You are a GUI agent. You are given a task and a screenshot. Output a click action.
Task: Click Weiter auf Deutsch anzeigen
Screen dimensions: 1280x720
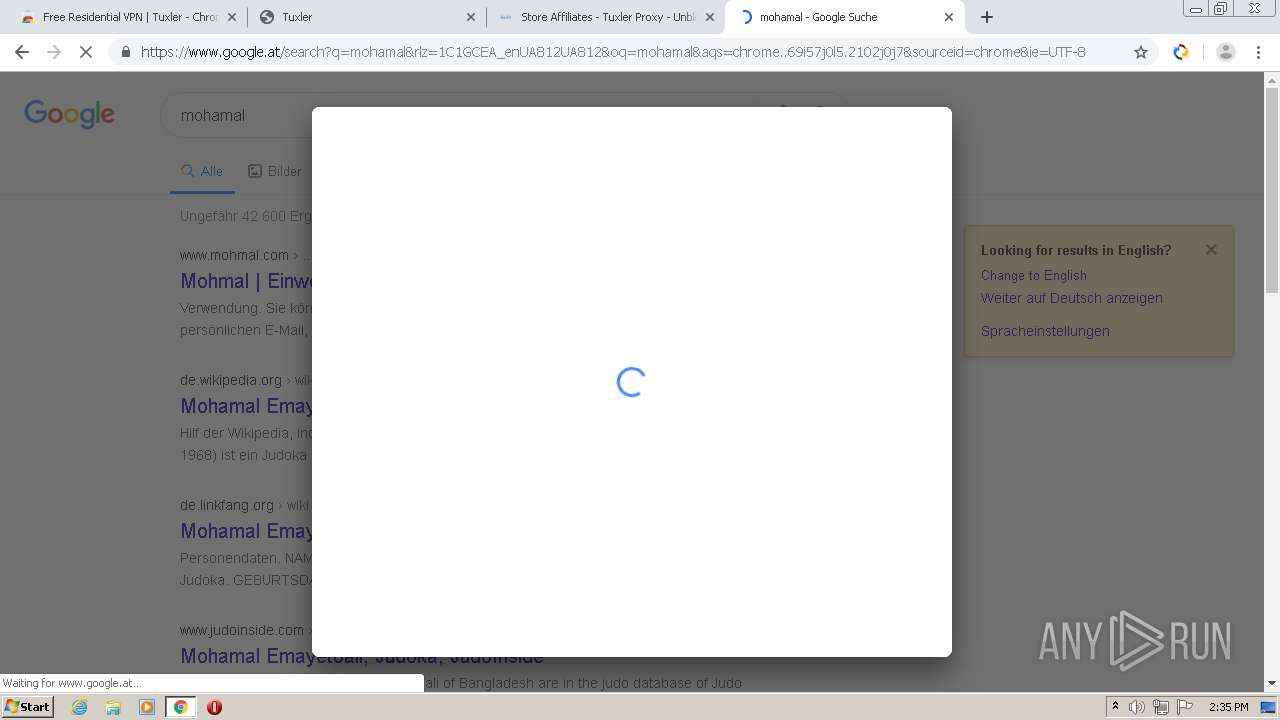1071,298
